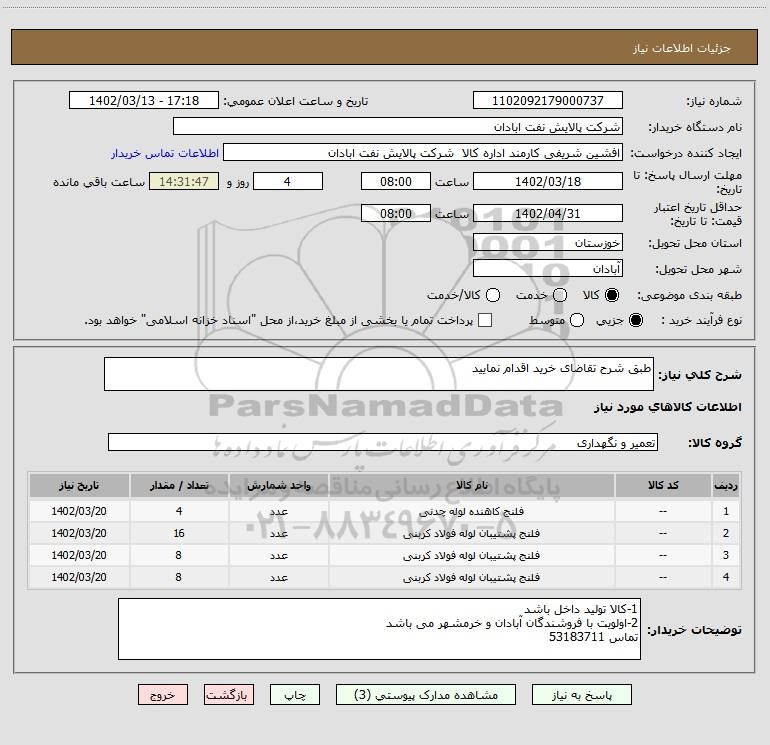Select the کالا radio button

612,295
